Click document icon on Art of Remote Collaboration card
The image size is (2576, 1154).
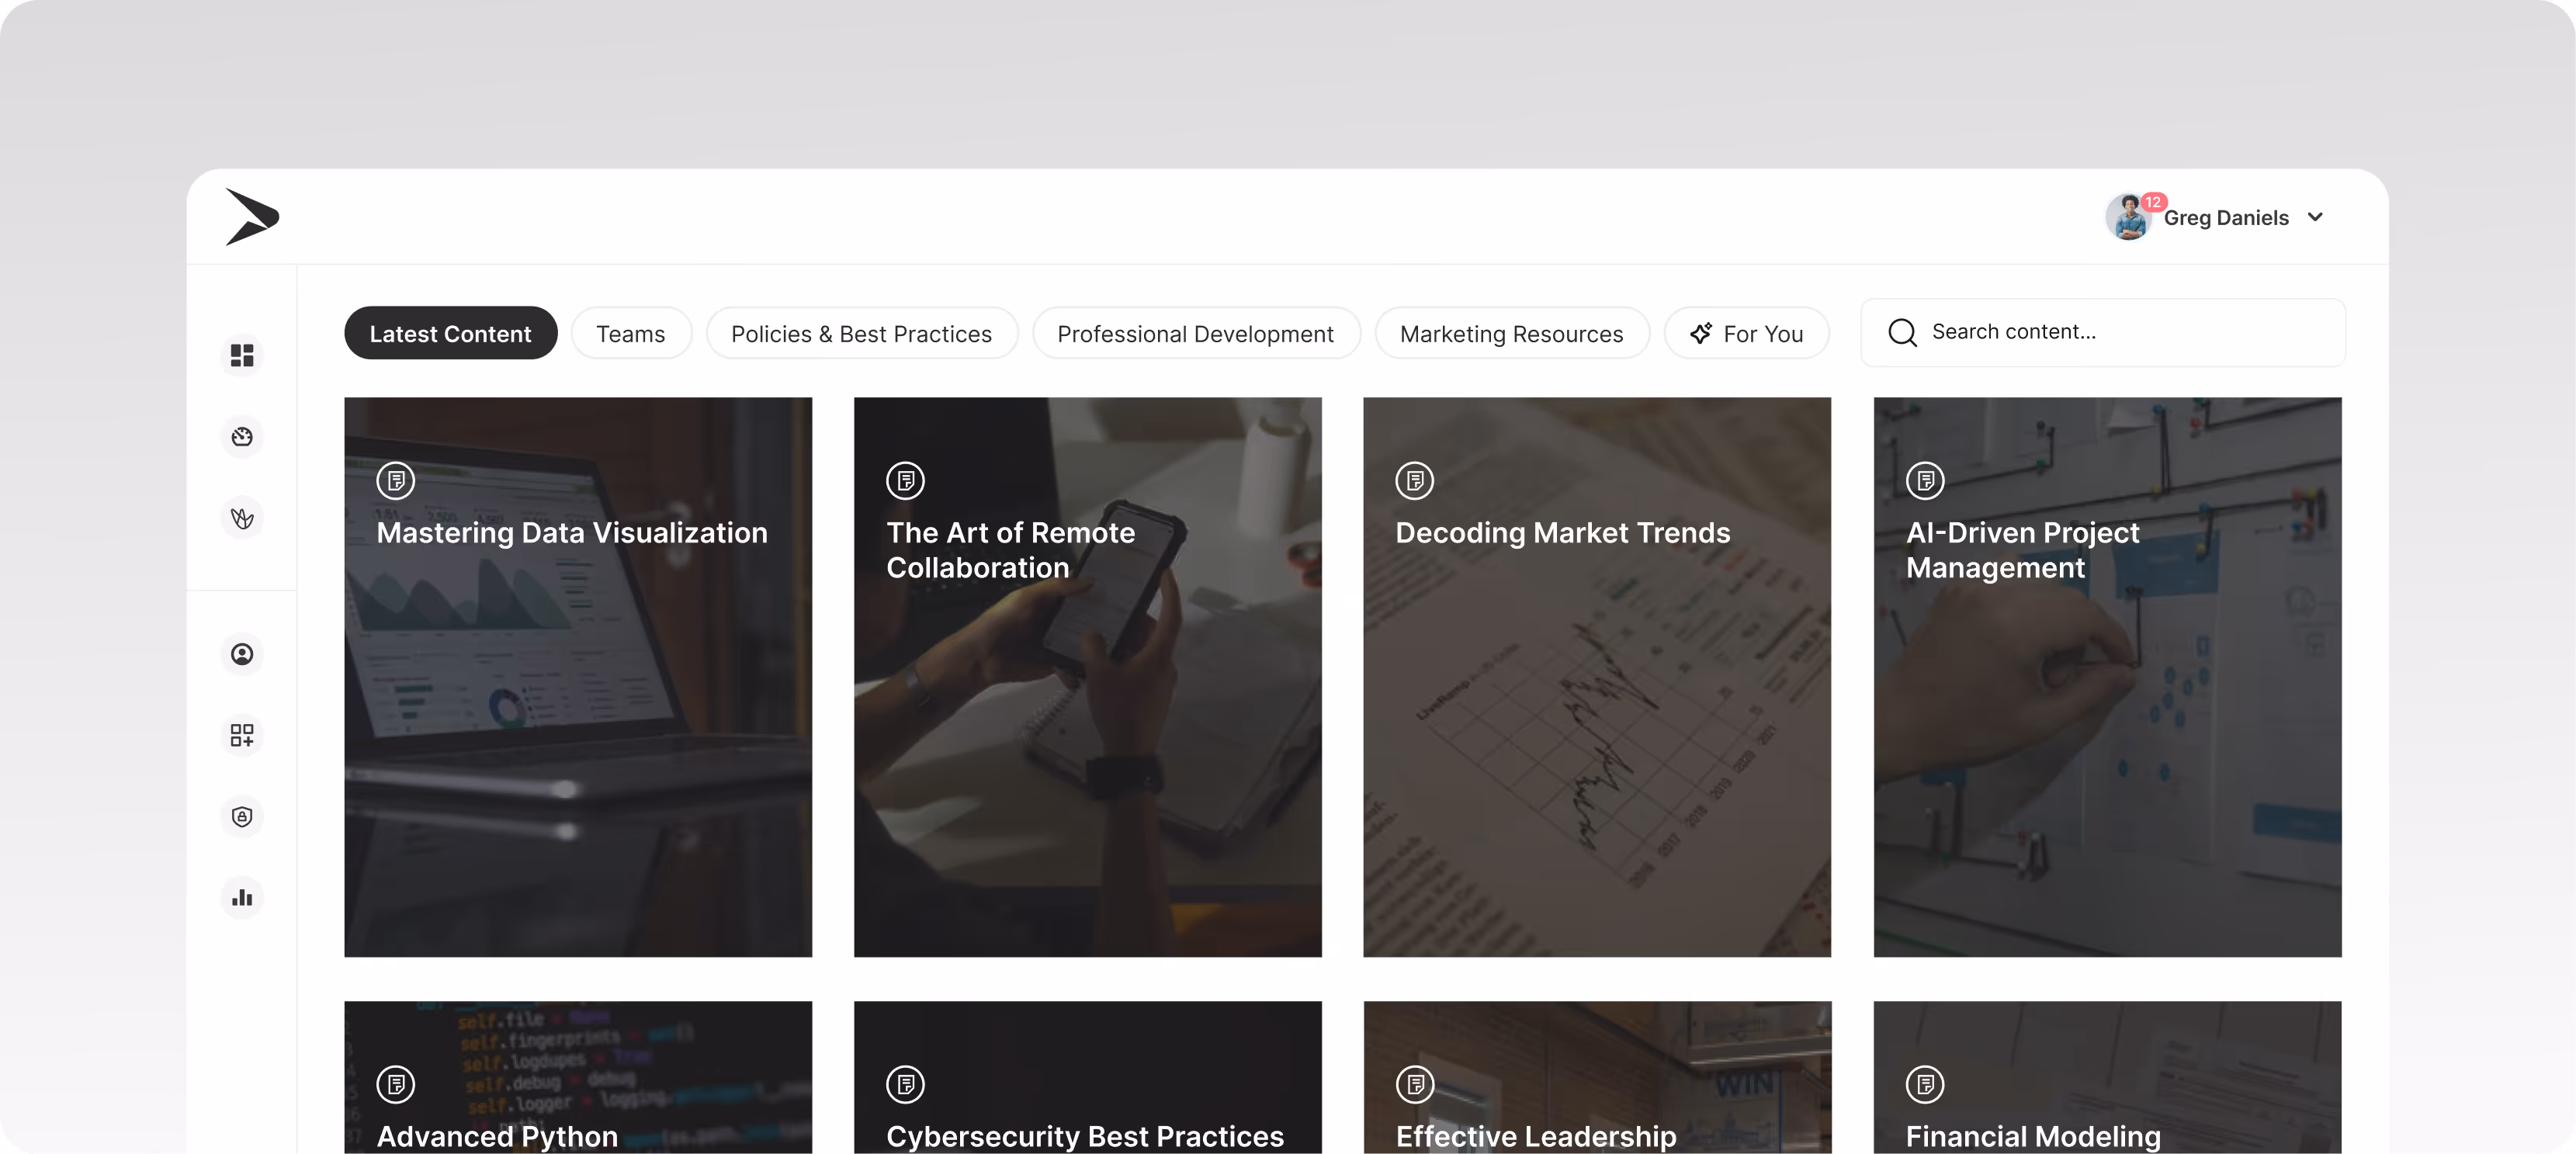click(905, 481)
